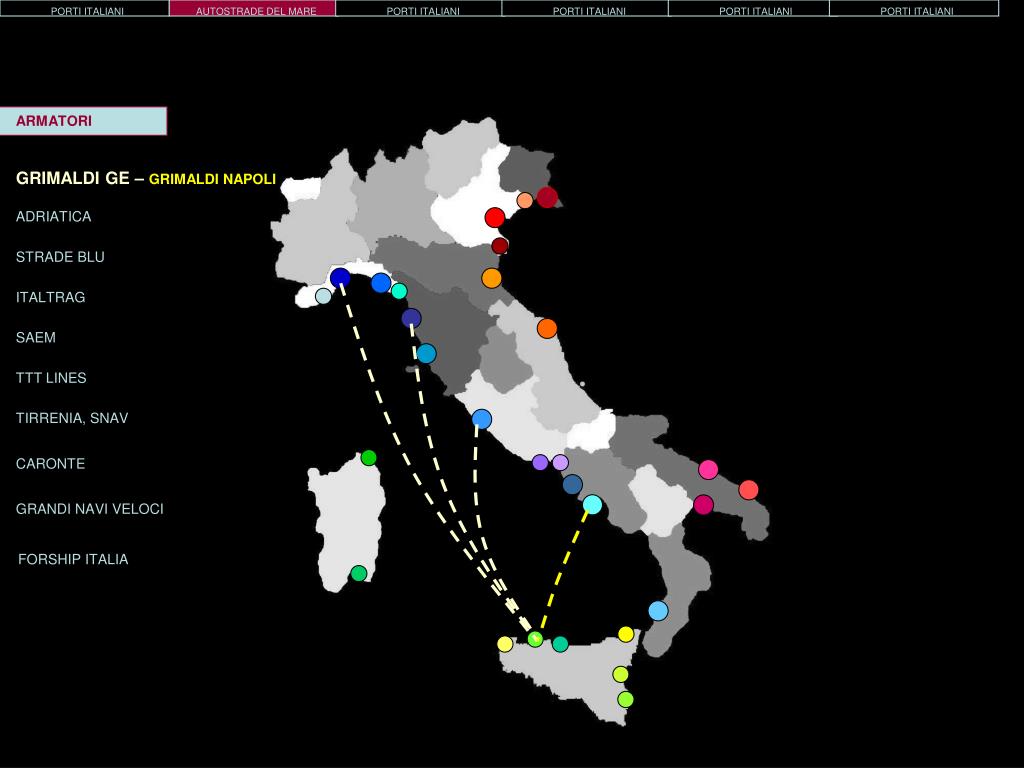
Task: Open the TTT LINES entry
Action: point(51,378)
